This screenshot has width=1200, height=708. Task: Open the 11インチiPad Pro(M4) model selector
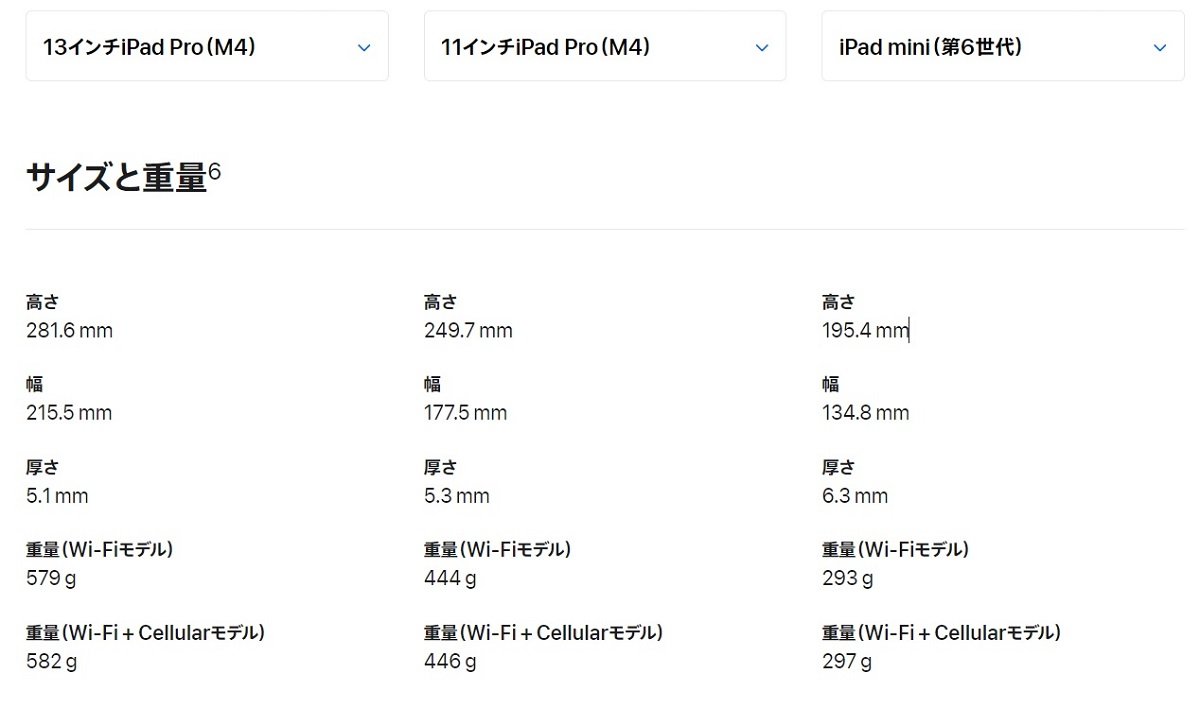point(605,46)
